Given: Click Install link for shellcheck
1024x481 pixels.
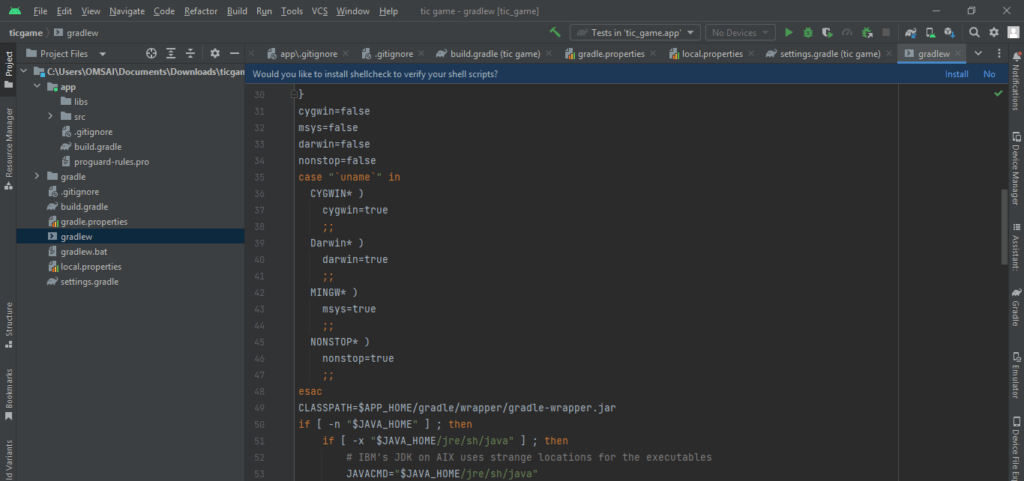Looking at the screenshot, I should 956,73.
